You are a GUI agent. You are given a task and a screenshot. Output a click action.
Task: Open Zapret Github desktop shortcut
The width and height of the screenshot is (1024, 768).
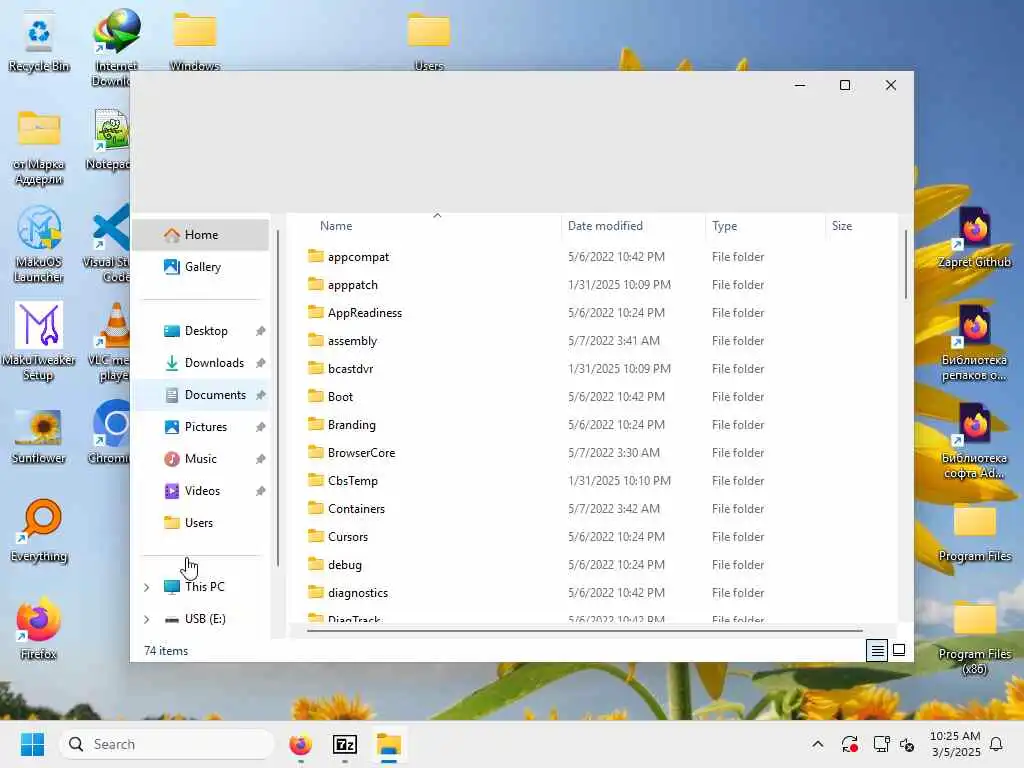coord(974,238)
